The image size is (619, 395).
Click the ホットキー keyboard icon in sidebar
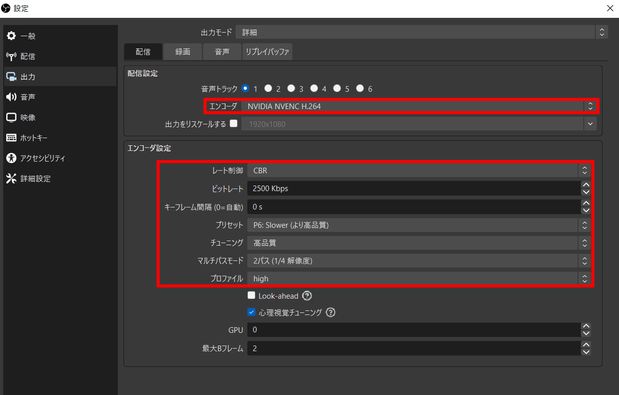pyautogui.click(x=11, y=137)
